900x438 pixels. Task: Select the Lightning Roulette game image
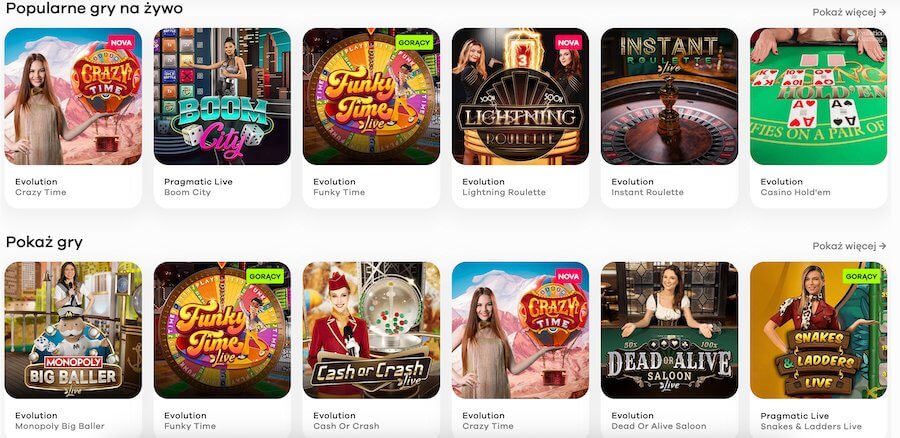click(x=521, y=96)
